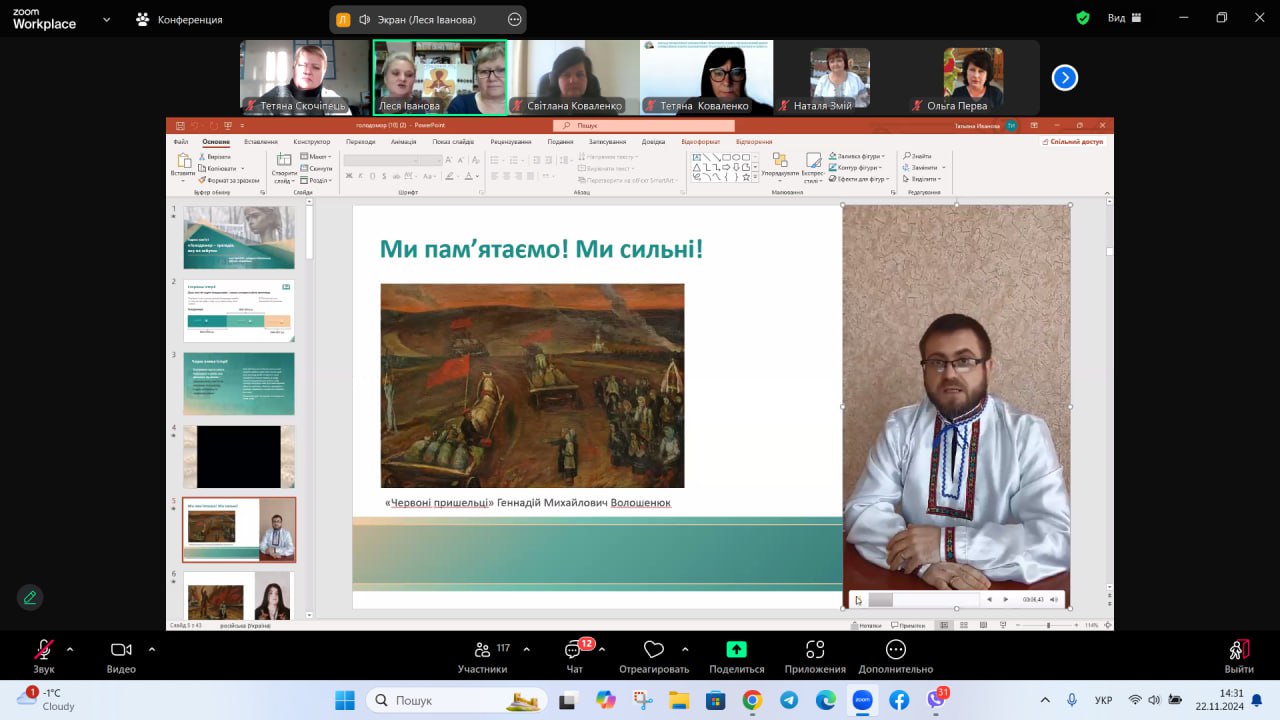Open Заливка фігури shape fill dropdown
This screenshot has width=1280, height=720.
click(x=856, y=157)
